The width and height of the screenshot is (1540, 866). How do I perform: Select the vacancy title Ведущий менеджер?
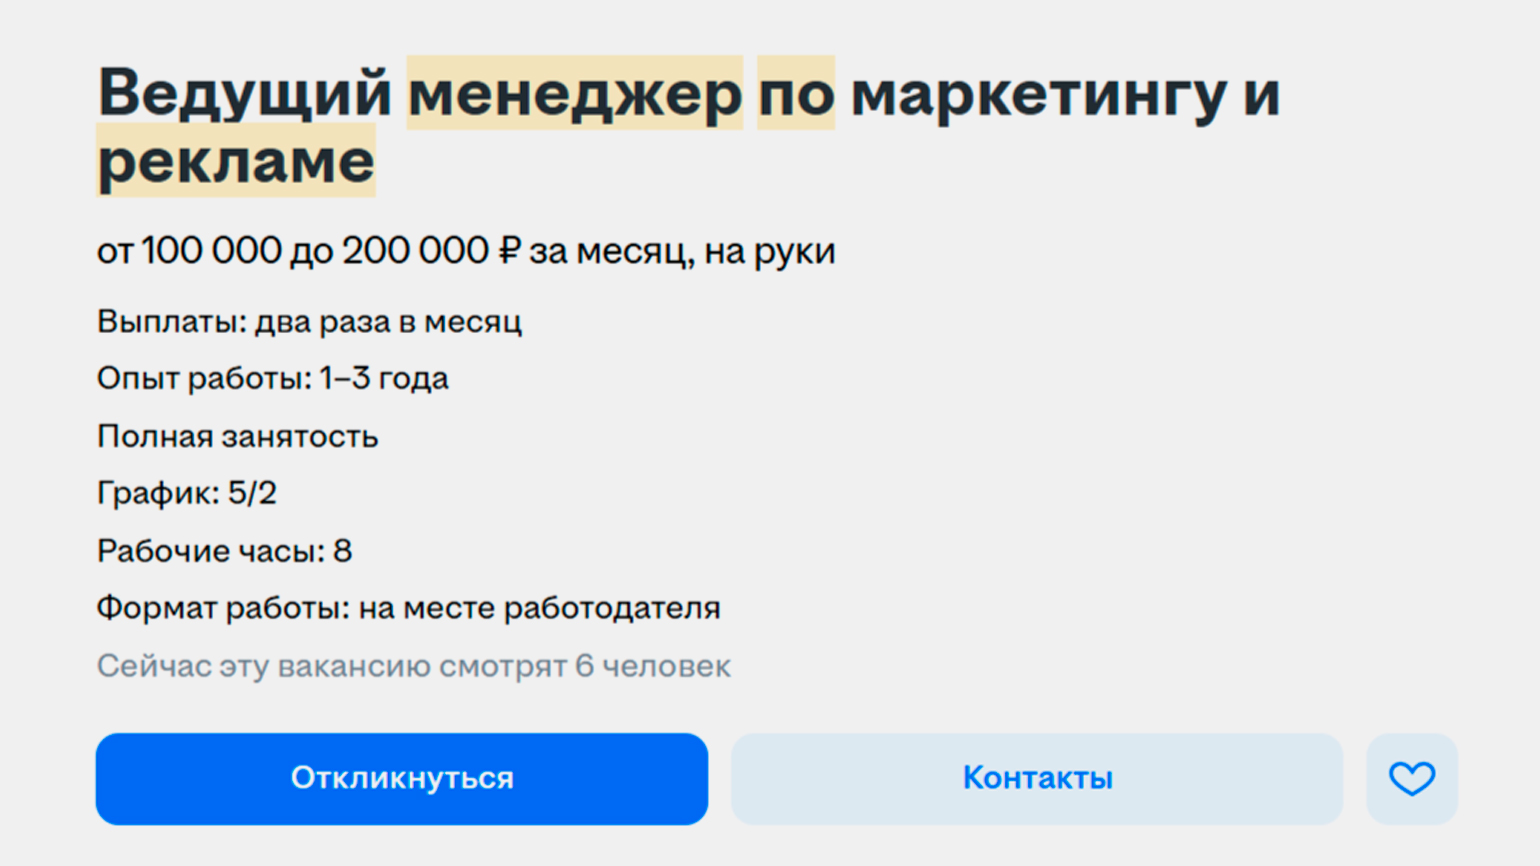click(421, 93)
